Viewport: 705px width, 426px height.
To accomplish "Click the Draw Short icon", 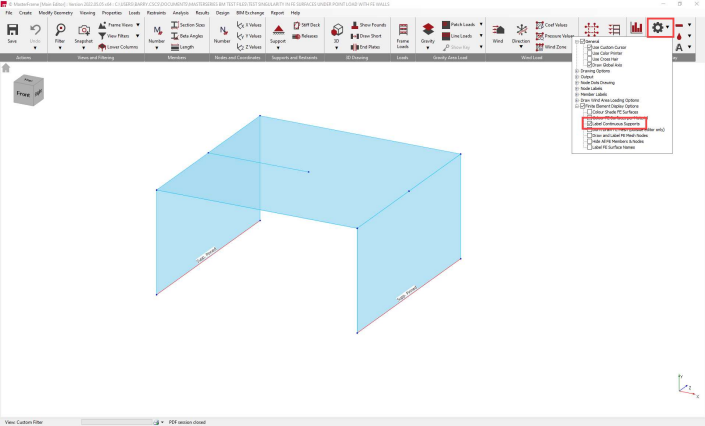I will coord(355,36).
